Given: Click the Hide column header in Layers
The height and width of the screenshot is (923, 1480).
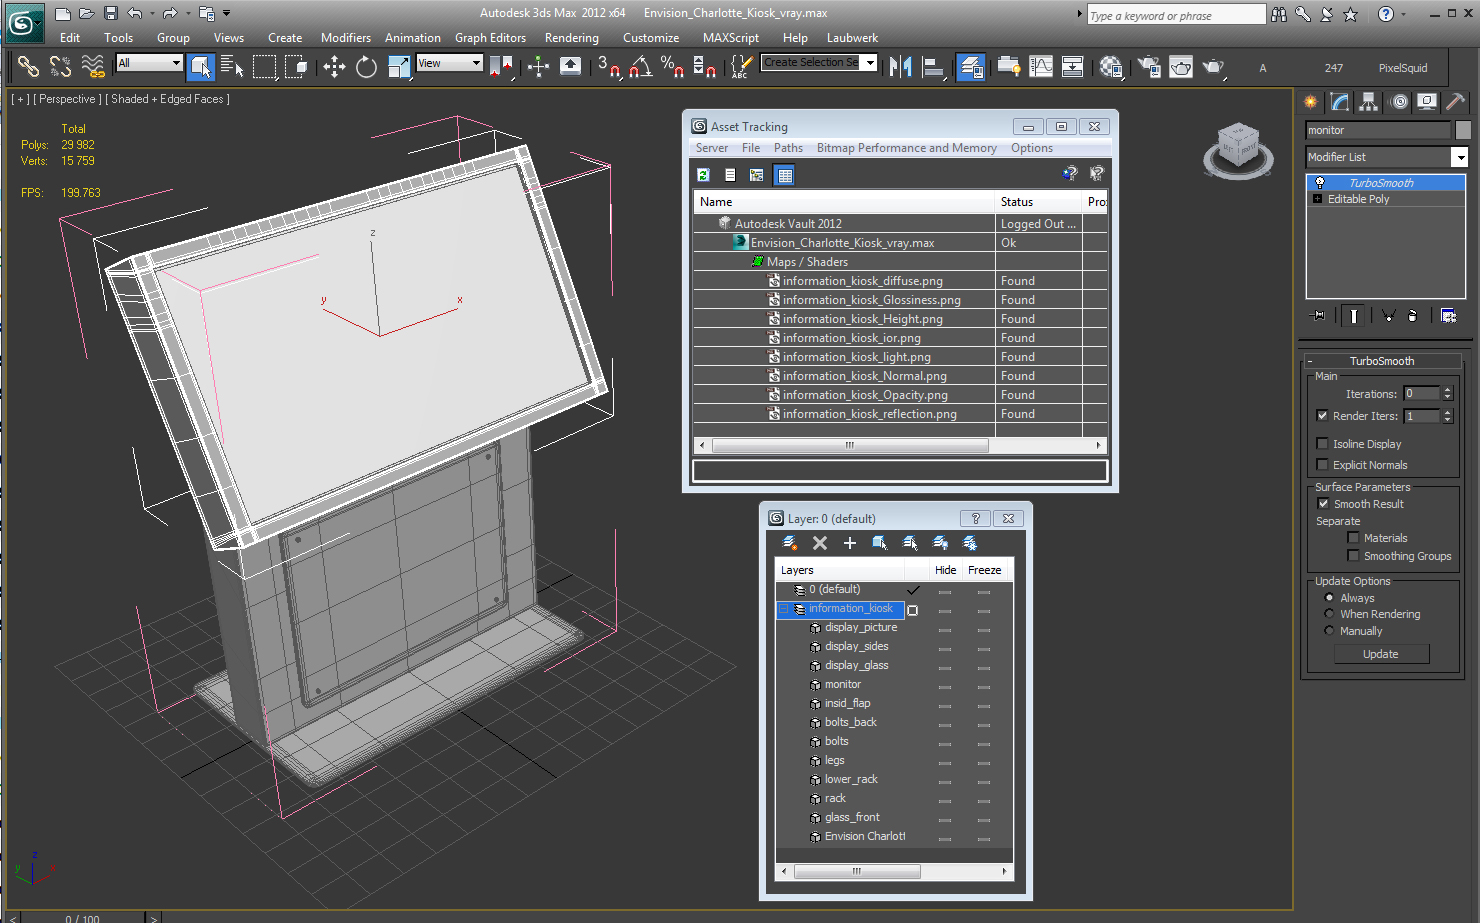Looking at the screenshot, I should [946, 570].
